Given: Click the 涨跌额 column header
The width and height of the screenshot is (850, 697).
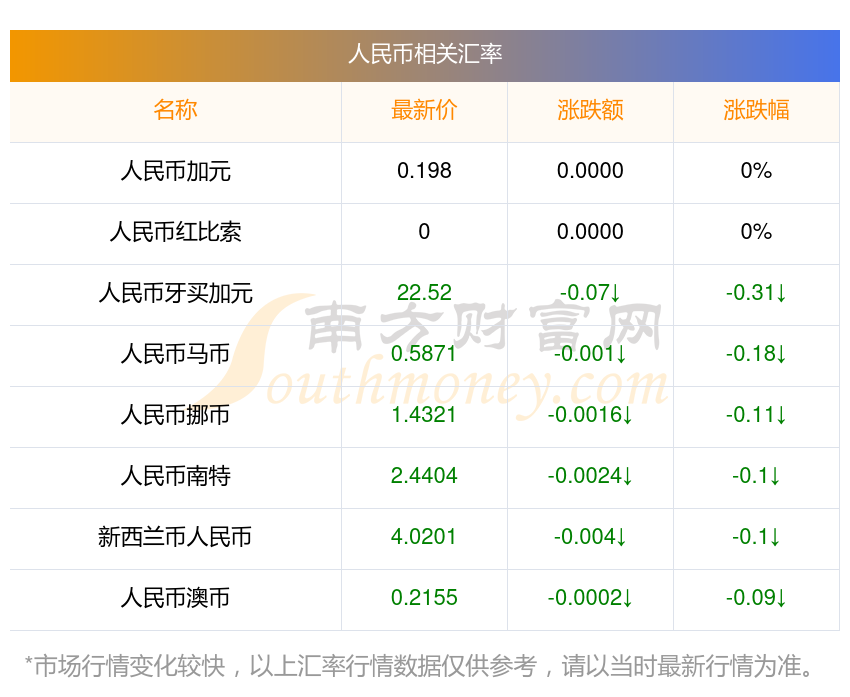Looking at the screenshot, I should 590,110.
